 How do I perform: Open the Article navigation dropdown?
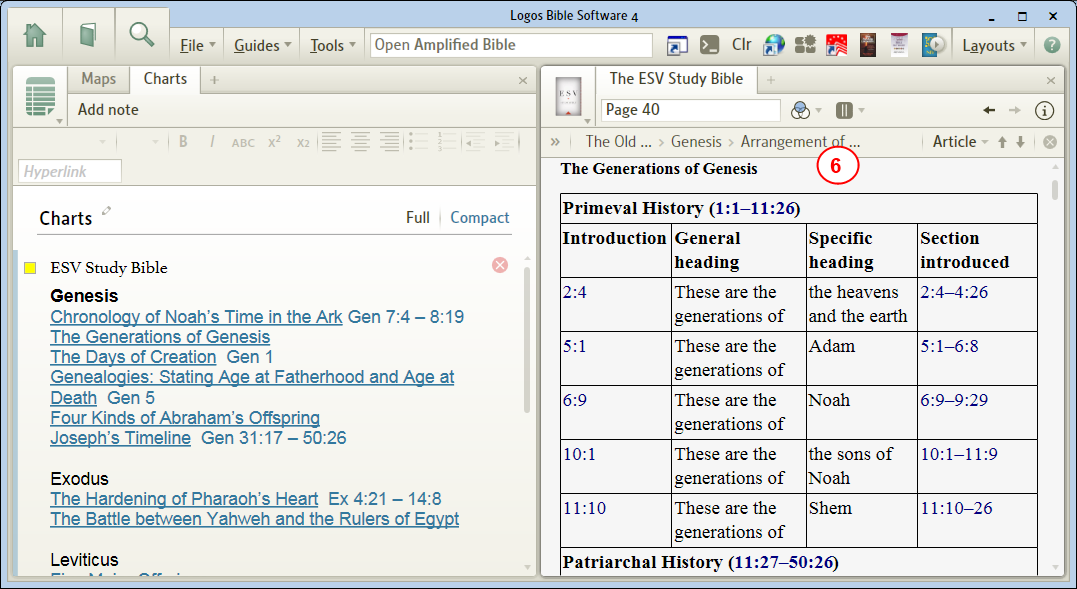(x=960, y=142)
